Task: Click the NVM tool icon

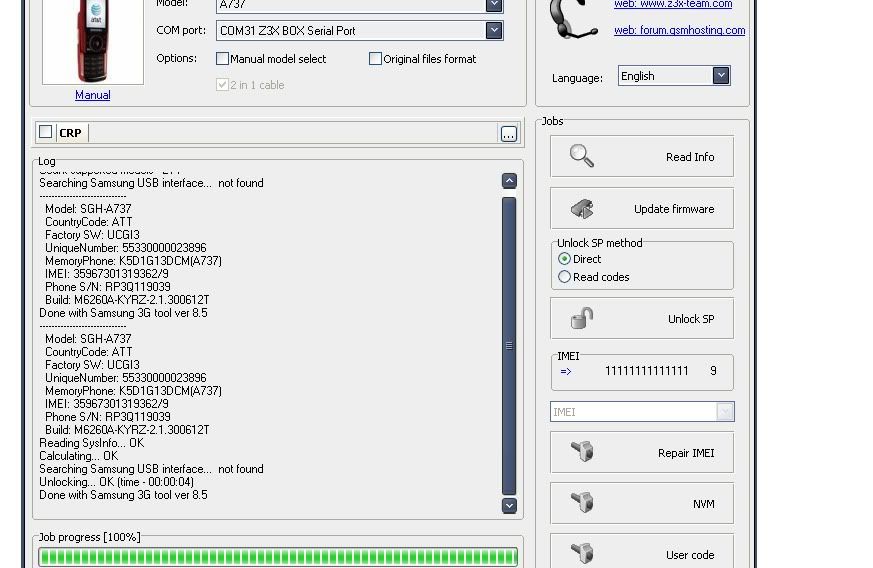Action: click(582, 503)
